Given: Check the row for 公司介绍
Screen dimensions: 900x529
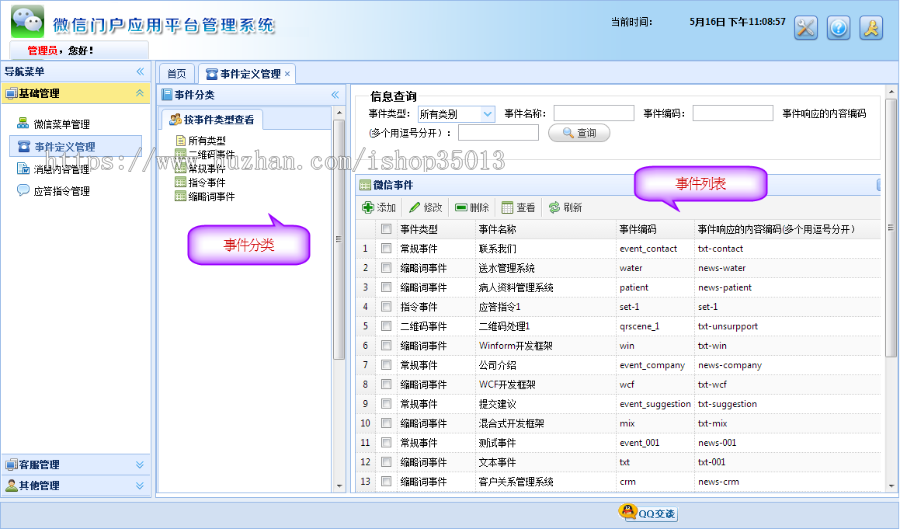Looking at the screenshot, I should 386,365.
